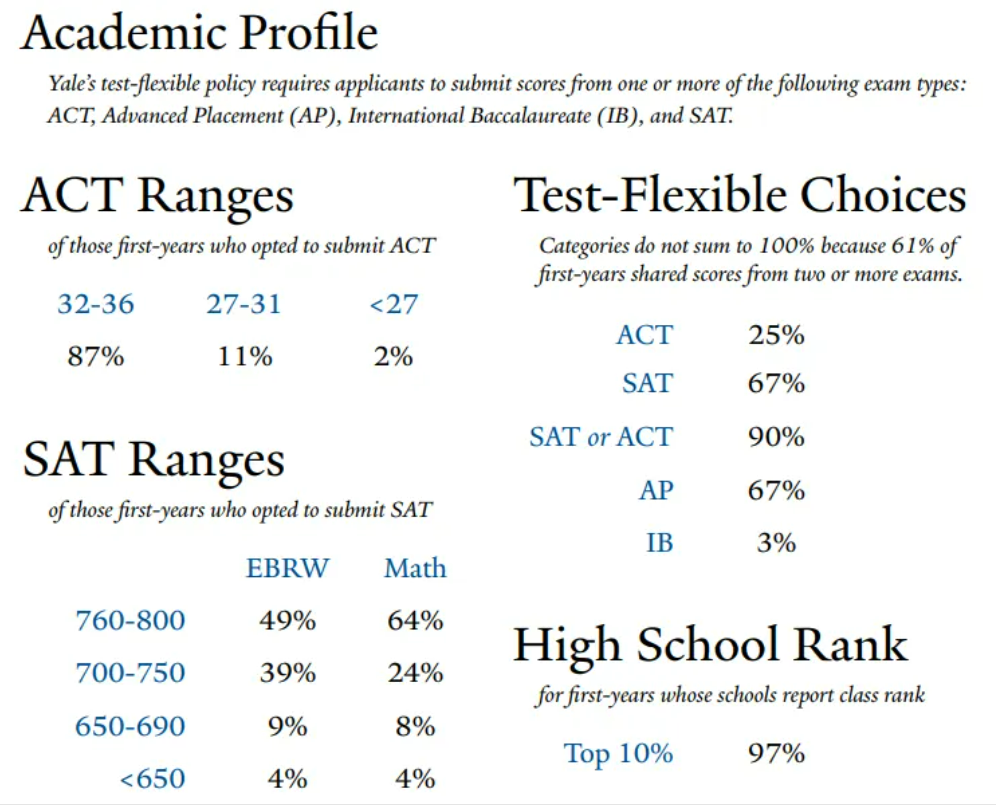This screenshot has height=807, width=996.
Task: Click the 760-800 SAT range label
Action: coord(130,621)
